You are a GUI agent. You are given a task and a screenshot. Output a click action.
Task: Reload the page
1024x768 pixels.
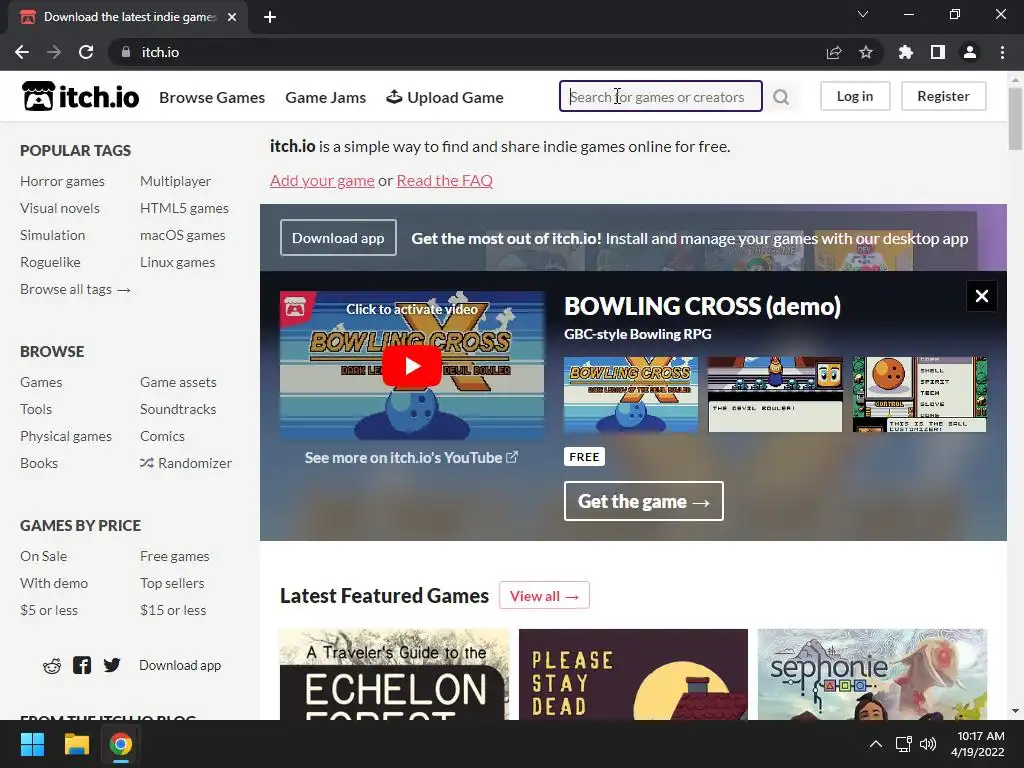coord(86,52)
